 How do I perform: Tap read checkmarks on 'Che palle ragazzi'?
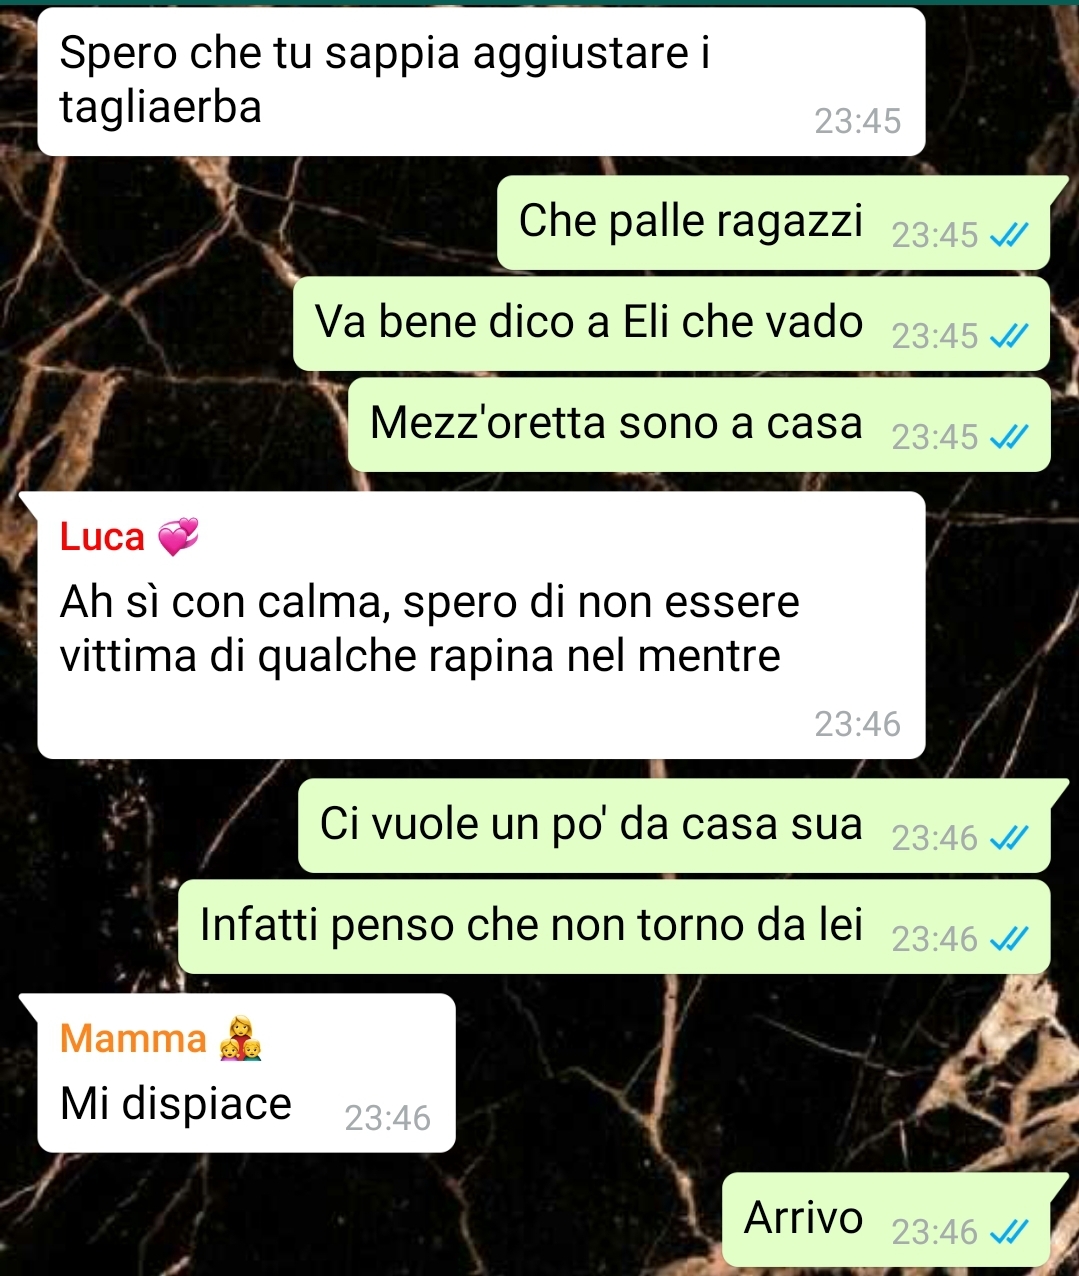coord(1008,235)
